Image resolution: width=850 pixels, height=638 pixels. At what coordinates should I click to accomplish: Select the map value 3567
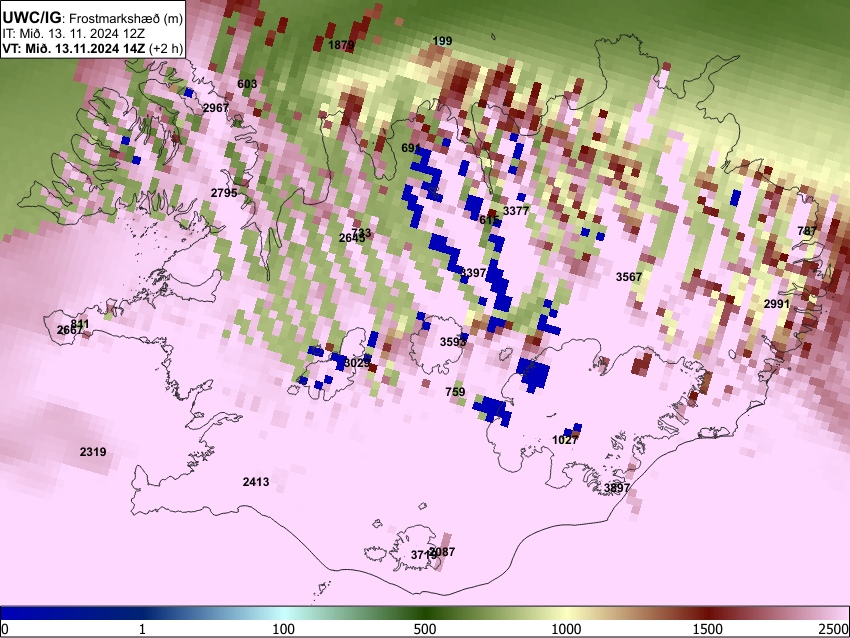pos(629,277)
